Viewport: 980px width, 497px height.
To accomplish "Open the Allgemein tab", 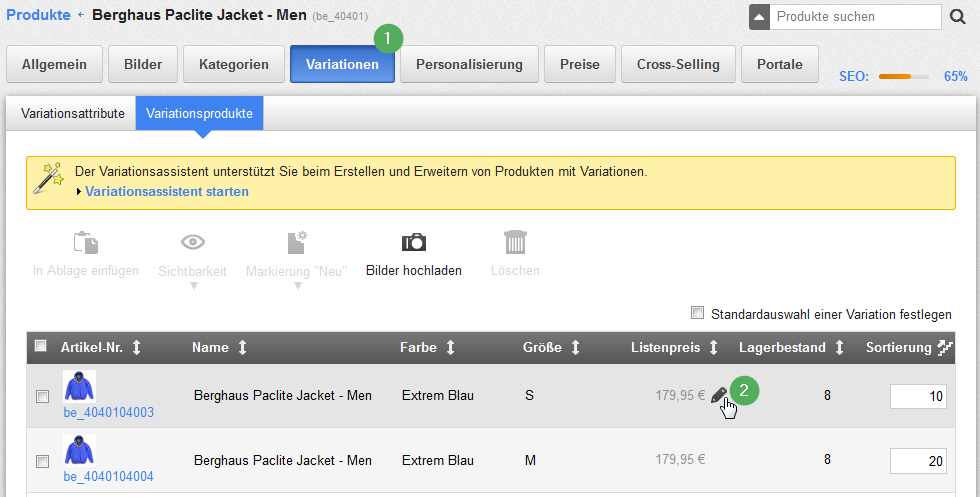I will tap(54, 64).
